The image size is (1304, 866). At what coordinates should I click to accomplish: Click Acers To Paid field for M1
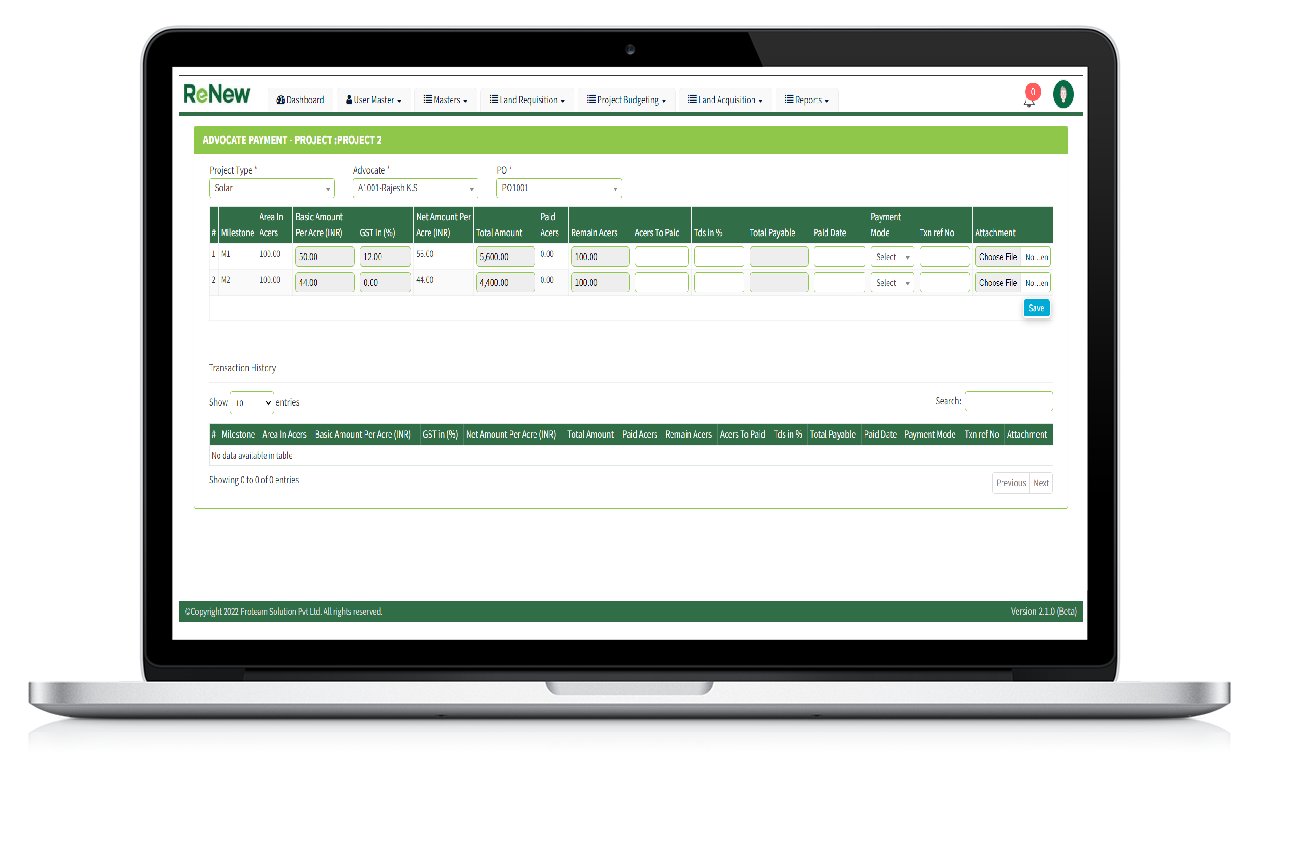coord(661,257)
